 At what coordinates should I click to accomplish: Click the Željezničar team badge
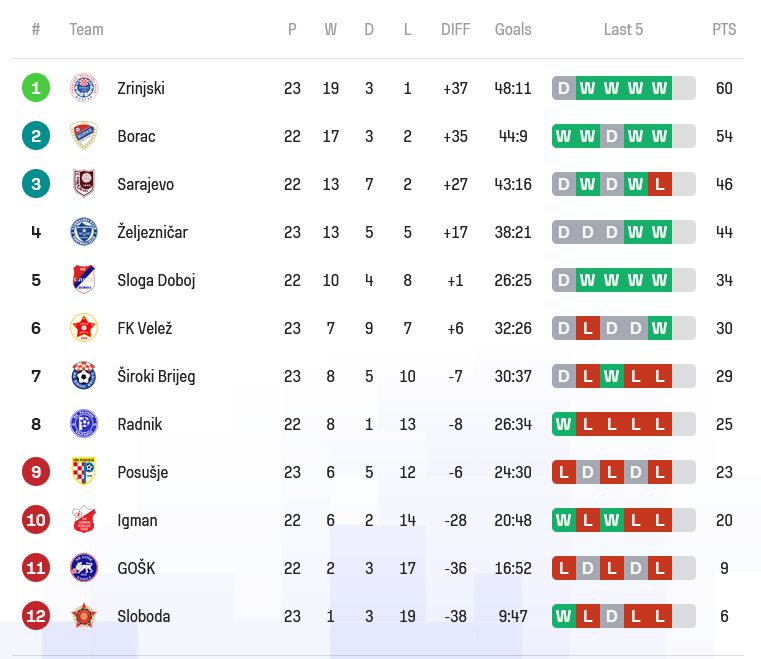pyautogui.click(x=84, y=232)
